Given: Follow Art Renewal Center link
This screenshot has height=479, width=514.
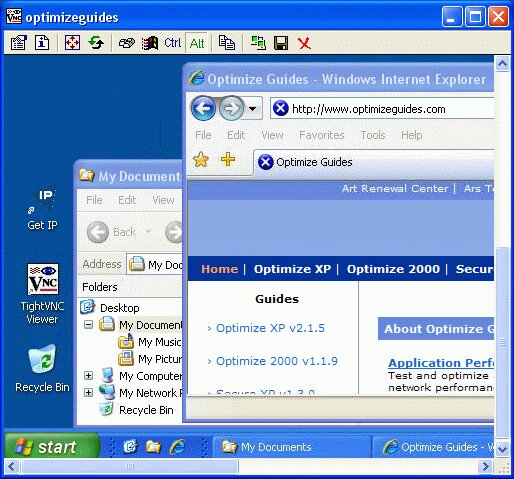Looking at the screenshot, I should coord(395,188).
